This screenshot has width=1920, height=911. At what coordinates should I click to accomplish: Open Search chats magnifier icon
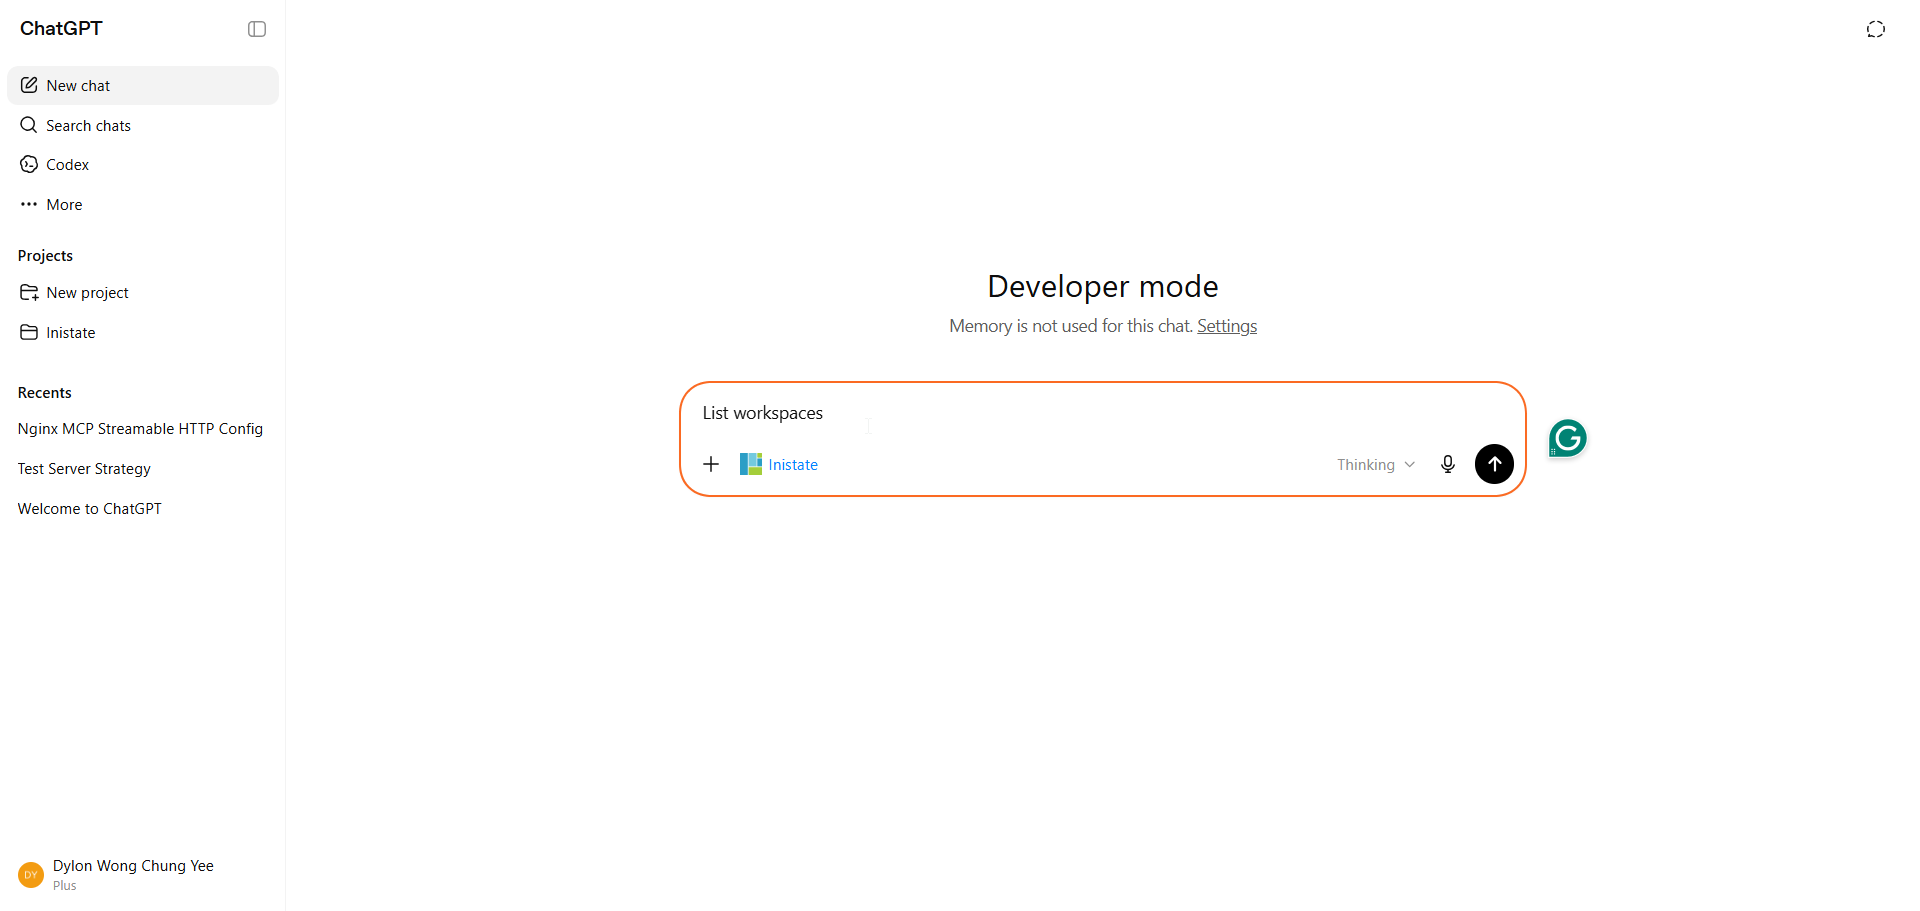click(29, 125)
